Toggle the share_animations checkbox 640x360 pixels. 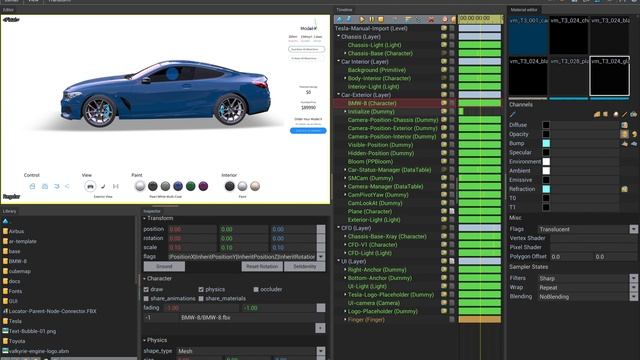tap(146, 299)
